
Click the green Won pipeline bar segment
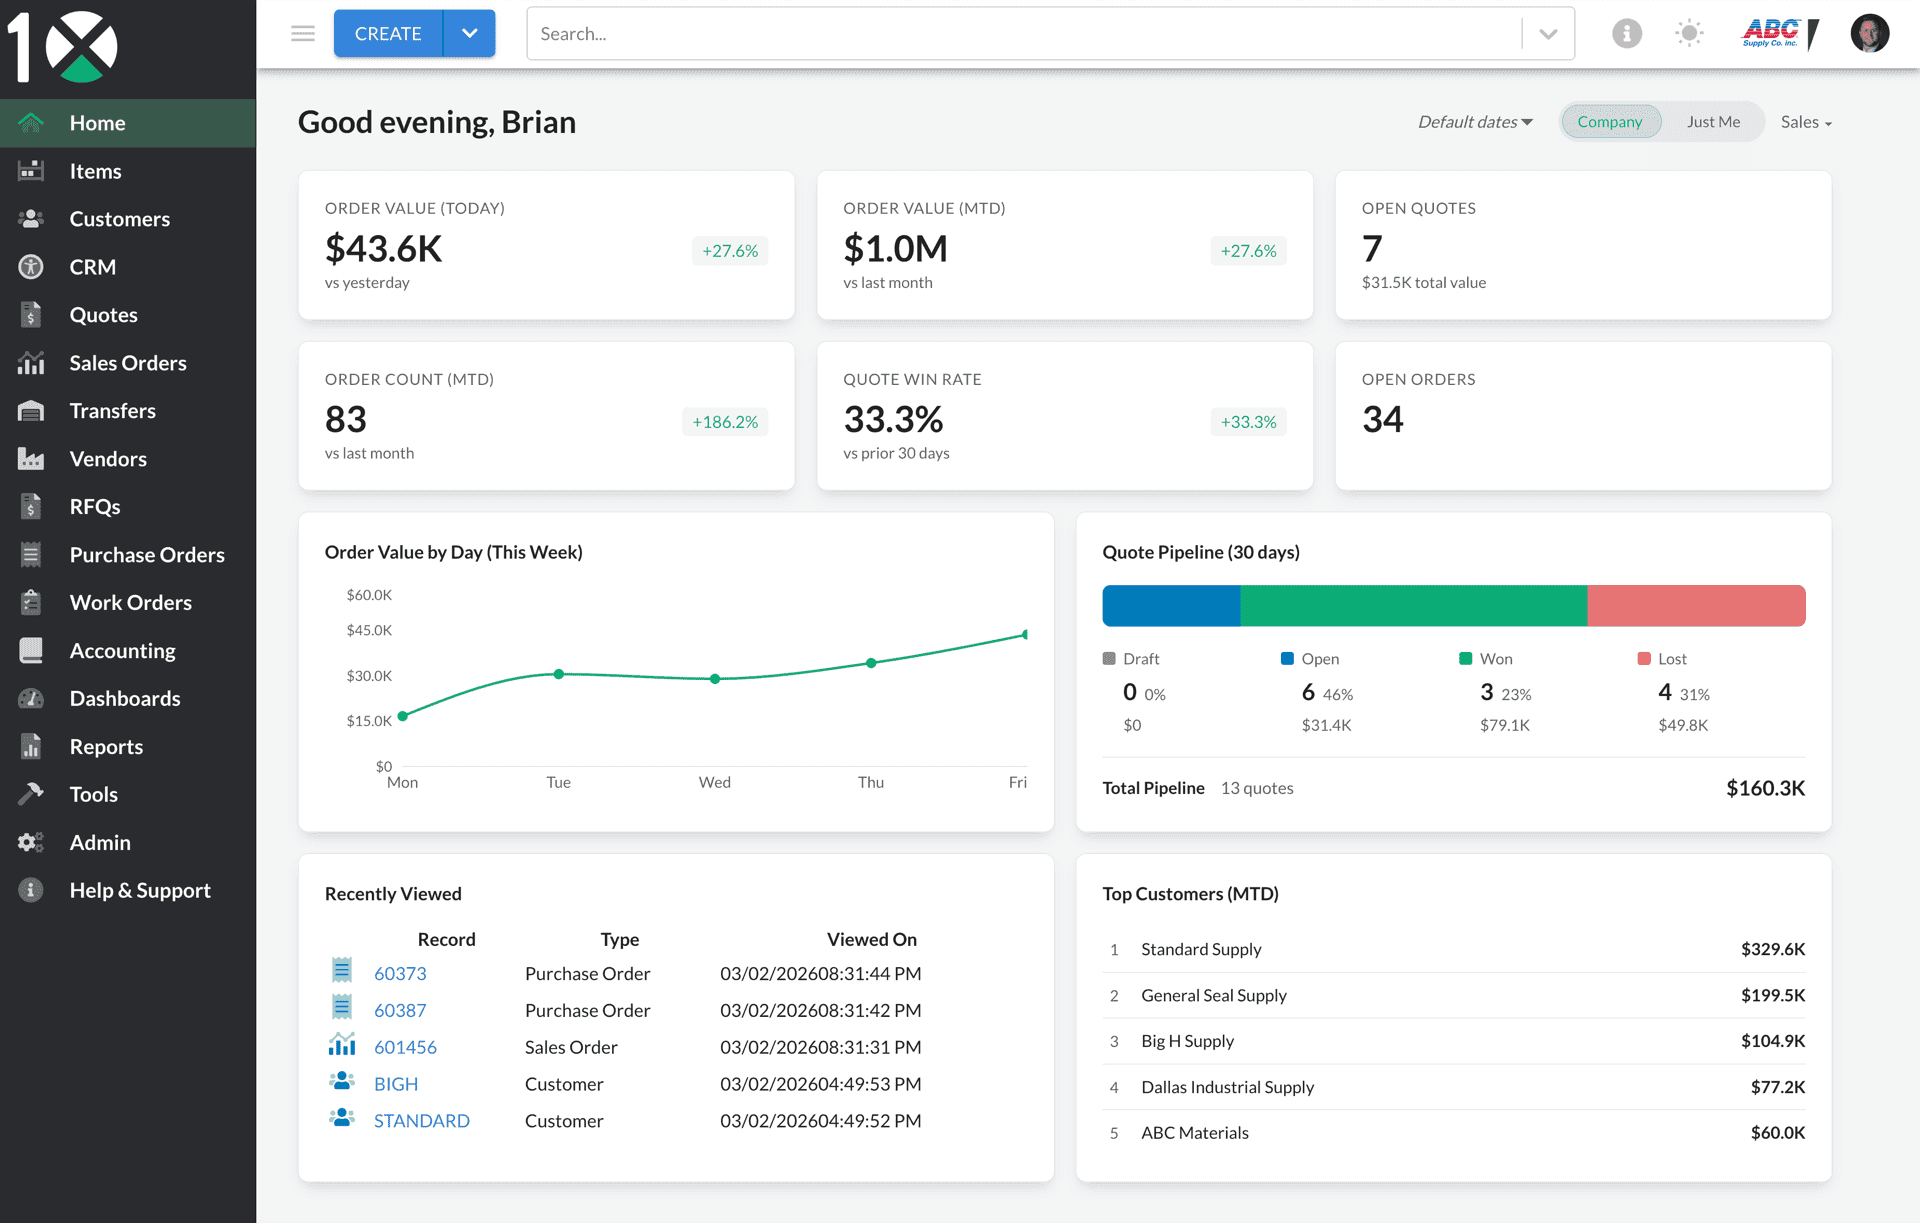tap(1413, 606)
